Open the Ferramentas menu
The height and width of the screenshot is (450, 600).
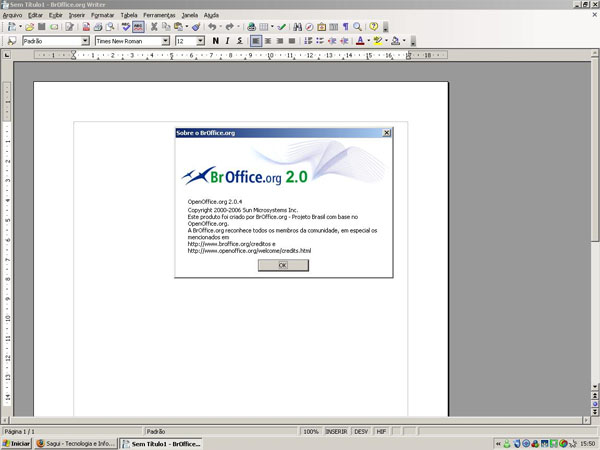click(x=159, y=15)
